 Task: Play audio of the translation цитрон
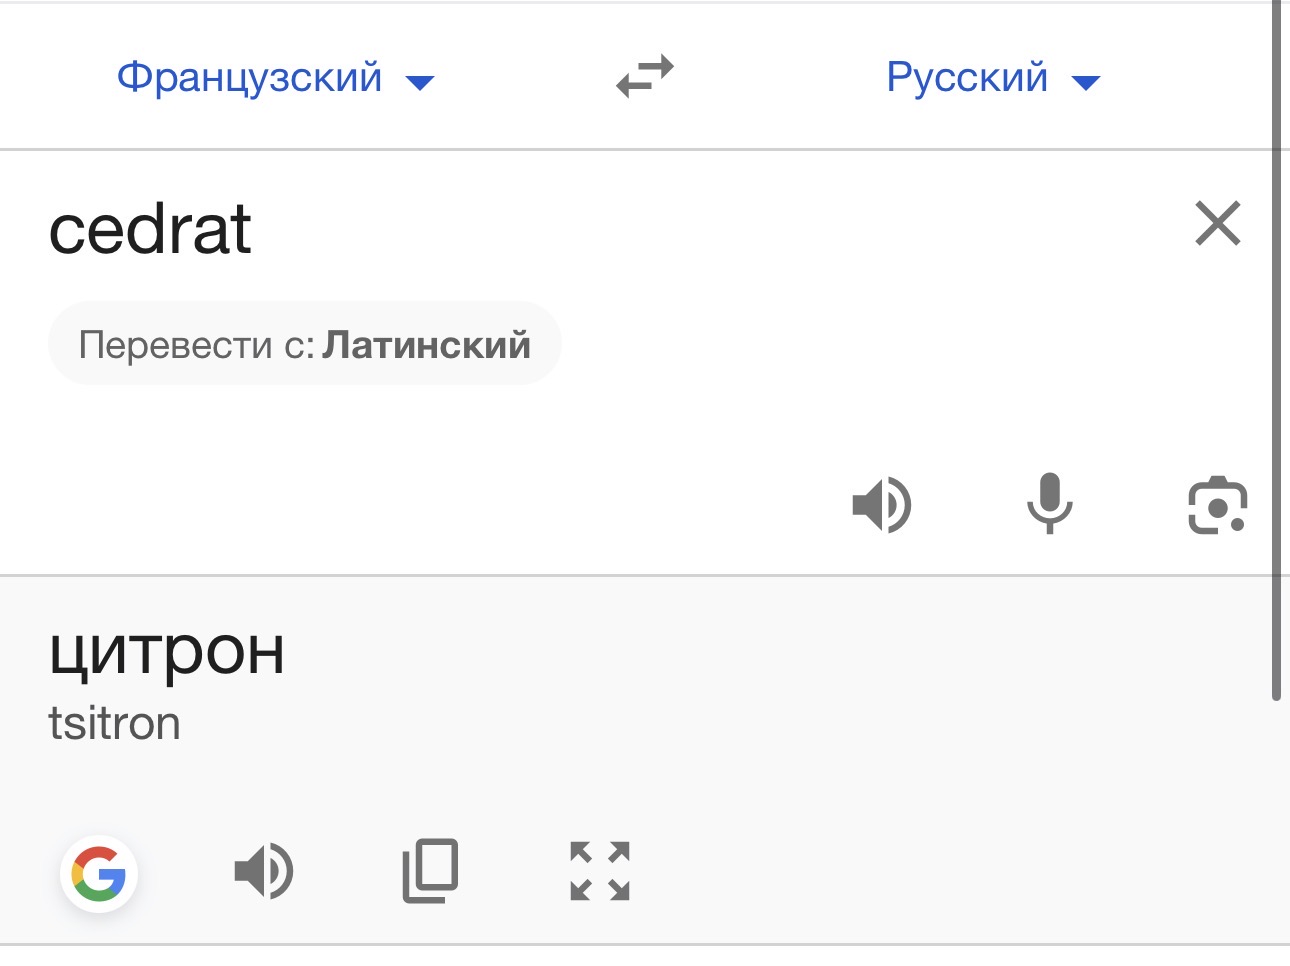click(x=263, y=870)
